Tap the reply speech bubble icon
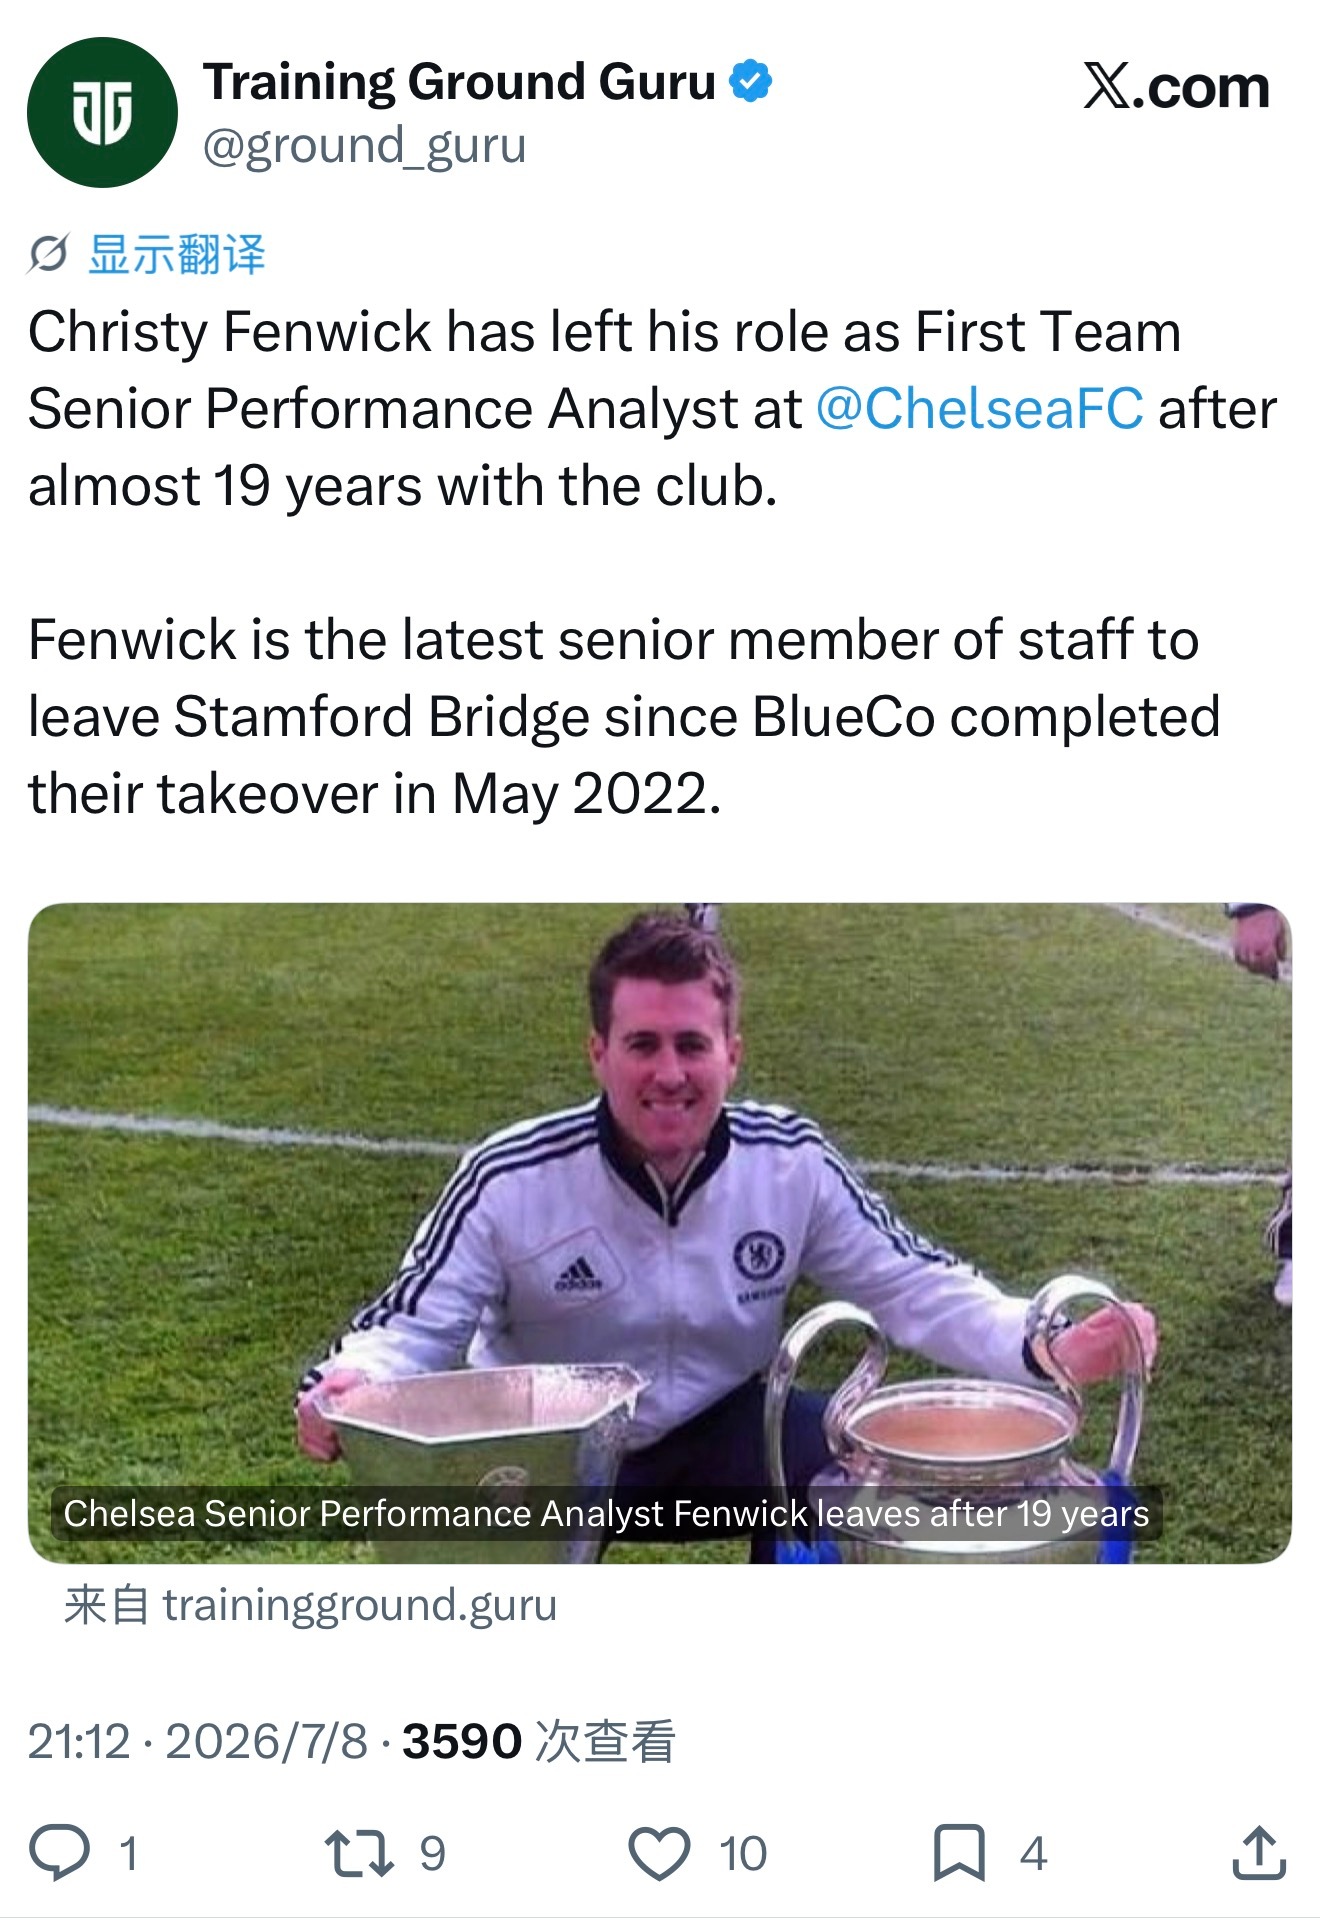Viewport: 1320px width, 1920px height. coord(59,1852)
